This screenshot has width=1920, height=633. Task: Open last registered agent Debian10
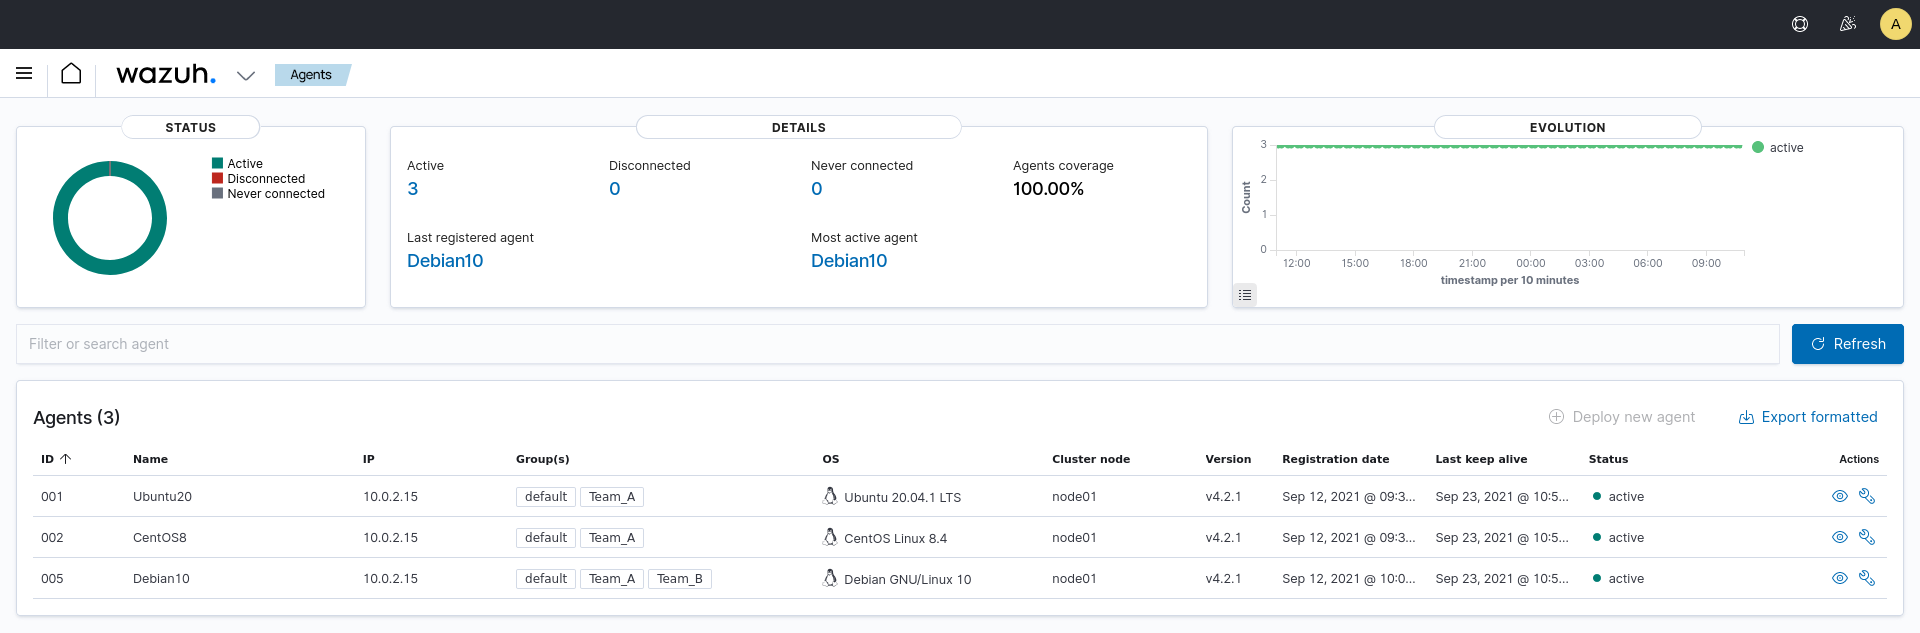click(x=445, y=261)
